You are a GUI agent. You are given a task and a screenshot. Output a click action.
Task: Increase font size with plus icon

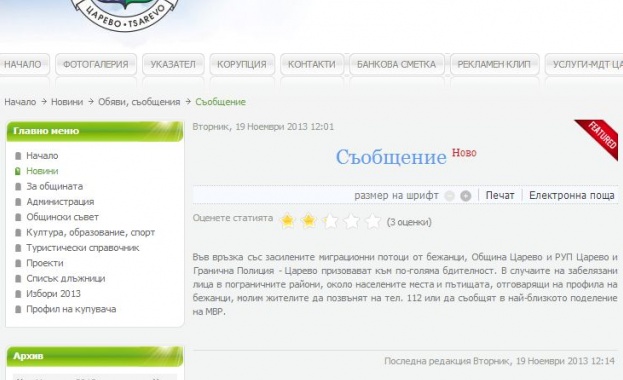(x=465, y=196)
